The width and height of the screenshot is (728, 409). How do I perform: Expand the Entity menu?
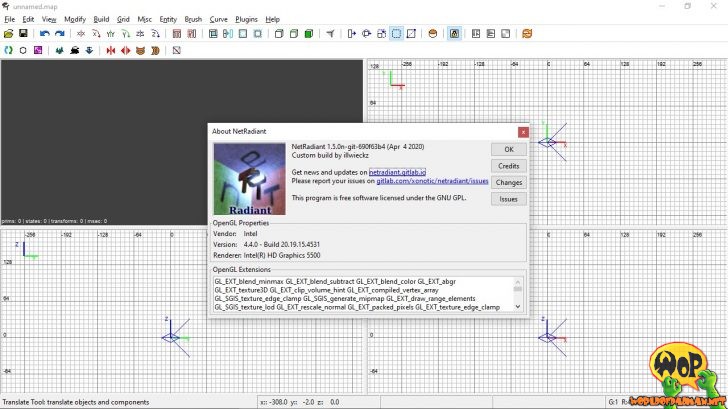tap(168, 19)
